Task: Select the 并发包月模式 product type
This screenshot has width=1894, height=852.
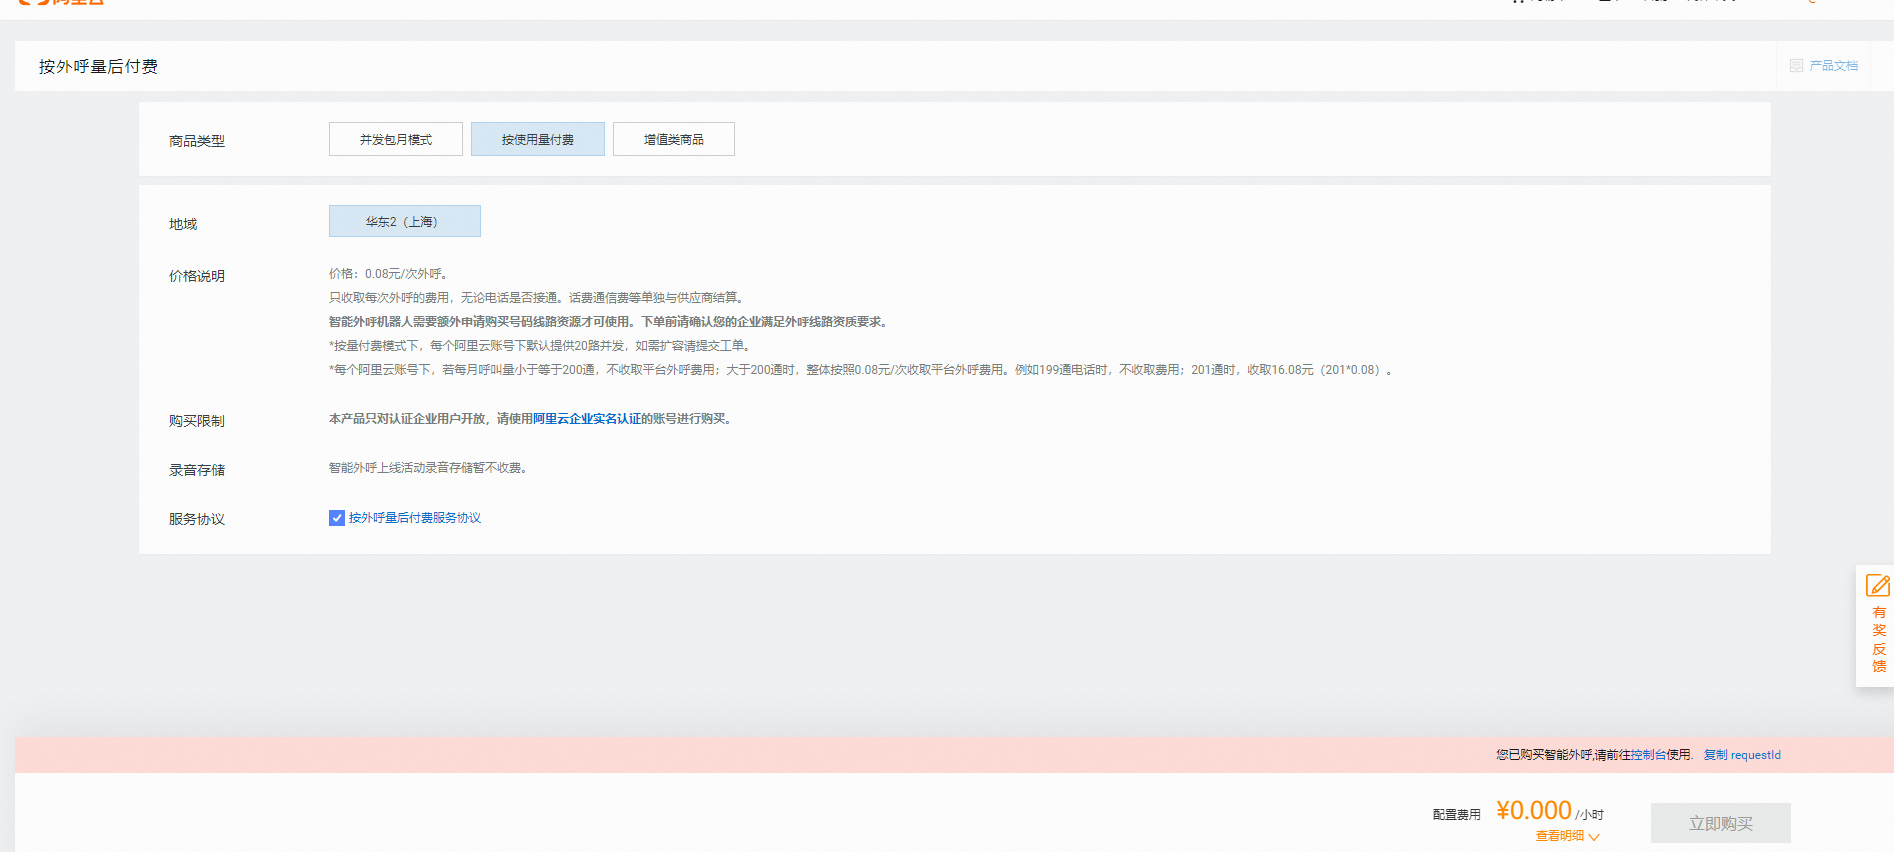Action: (396, 139)
